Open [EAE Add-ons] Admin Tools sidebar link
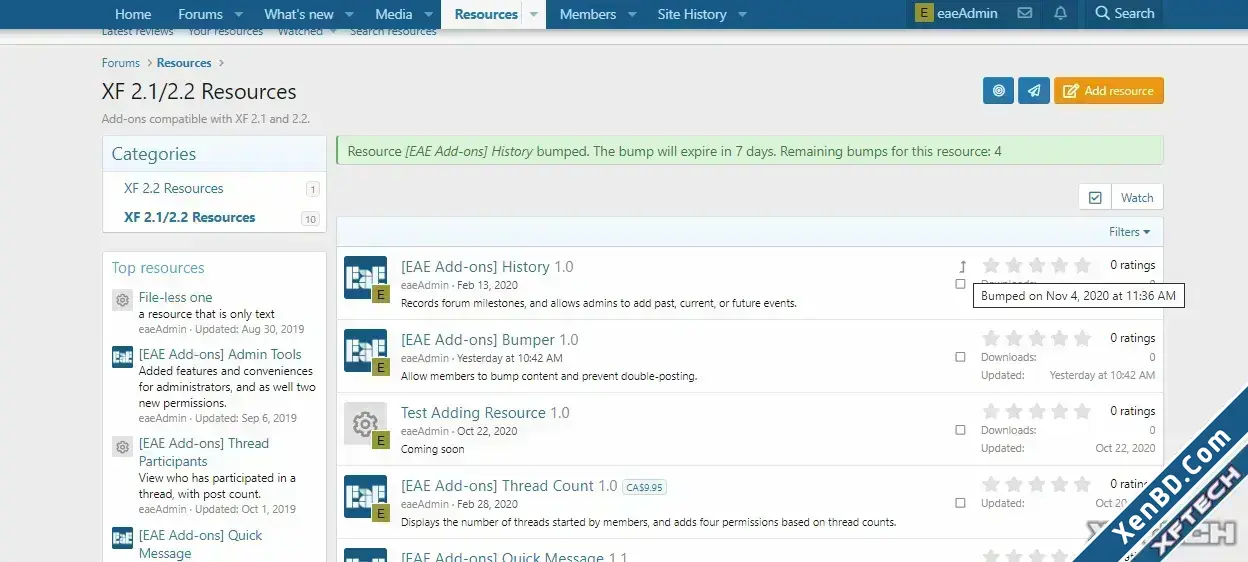This screenshot has width=1248, height=562. point(220,354)
